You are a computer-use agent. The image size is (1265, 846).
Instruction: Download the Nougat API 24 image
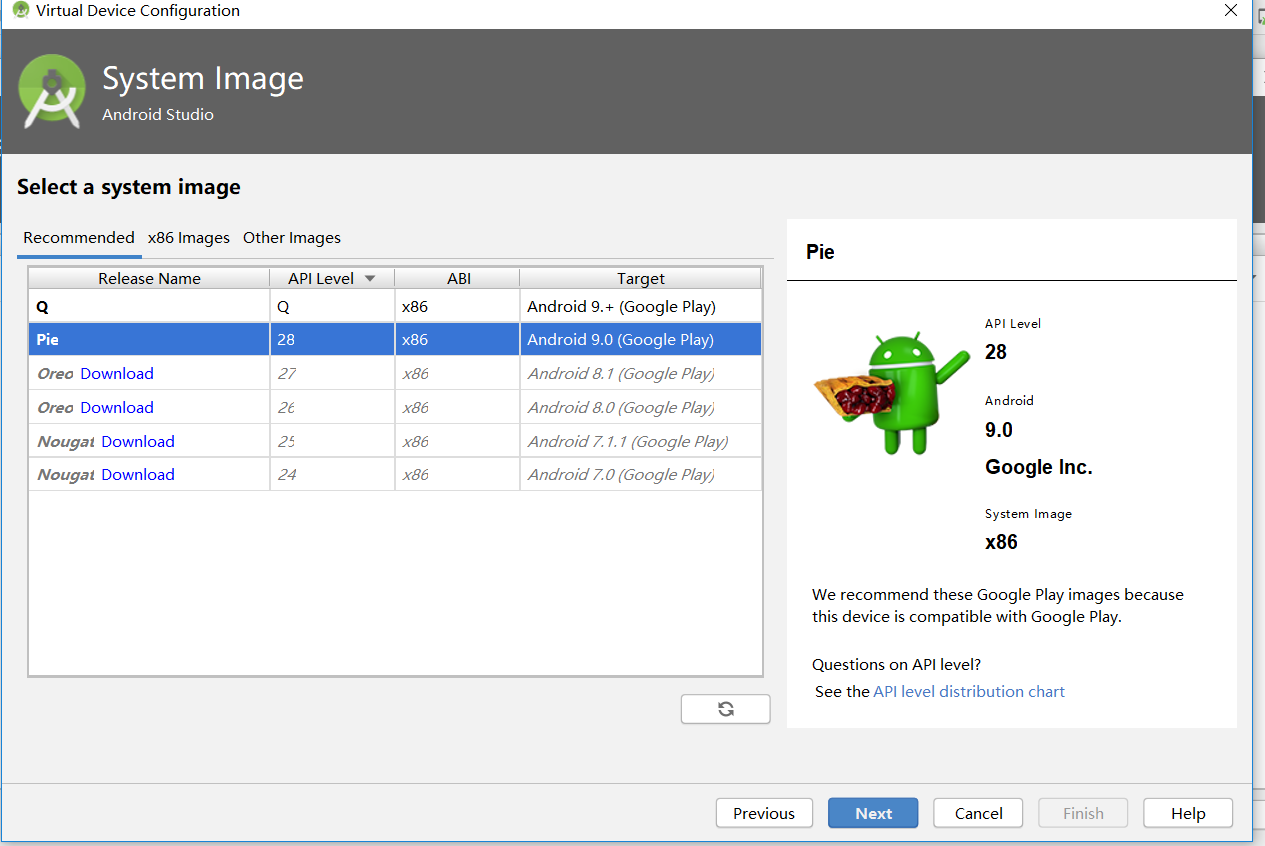pos(138,475)
